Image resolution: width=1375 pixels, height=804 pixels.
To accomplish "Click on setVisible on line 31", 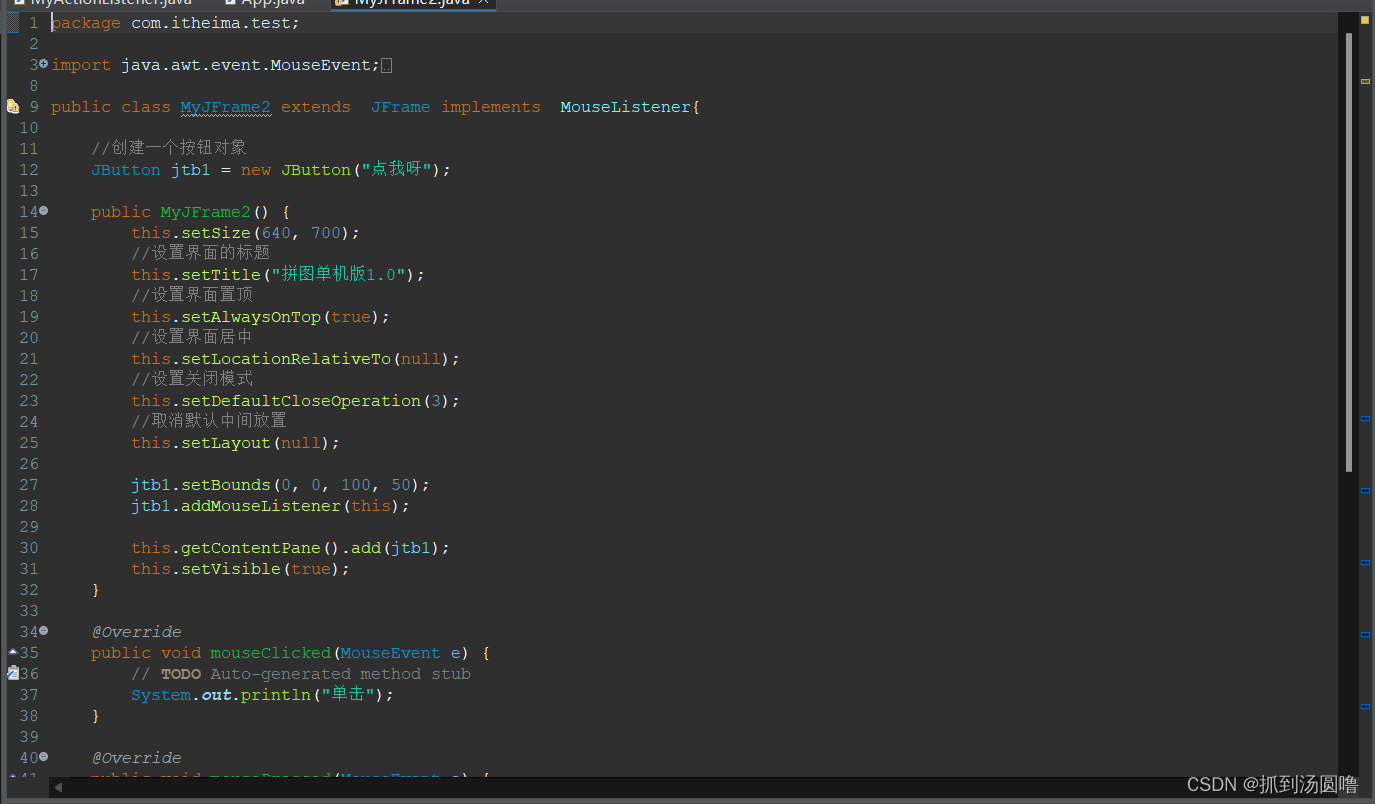I will click(231, 569).
